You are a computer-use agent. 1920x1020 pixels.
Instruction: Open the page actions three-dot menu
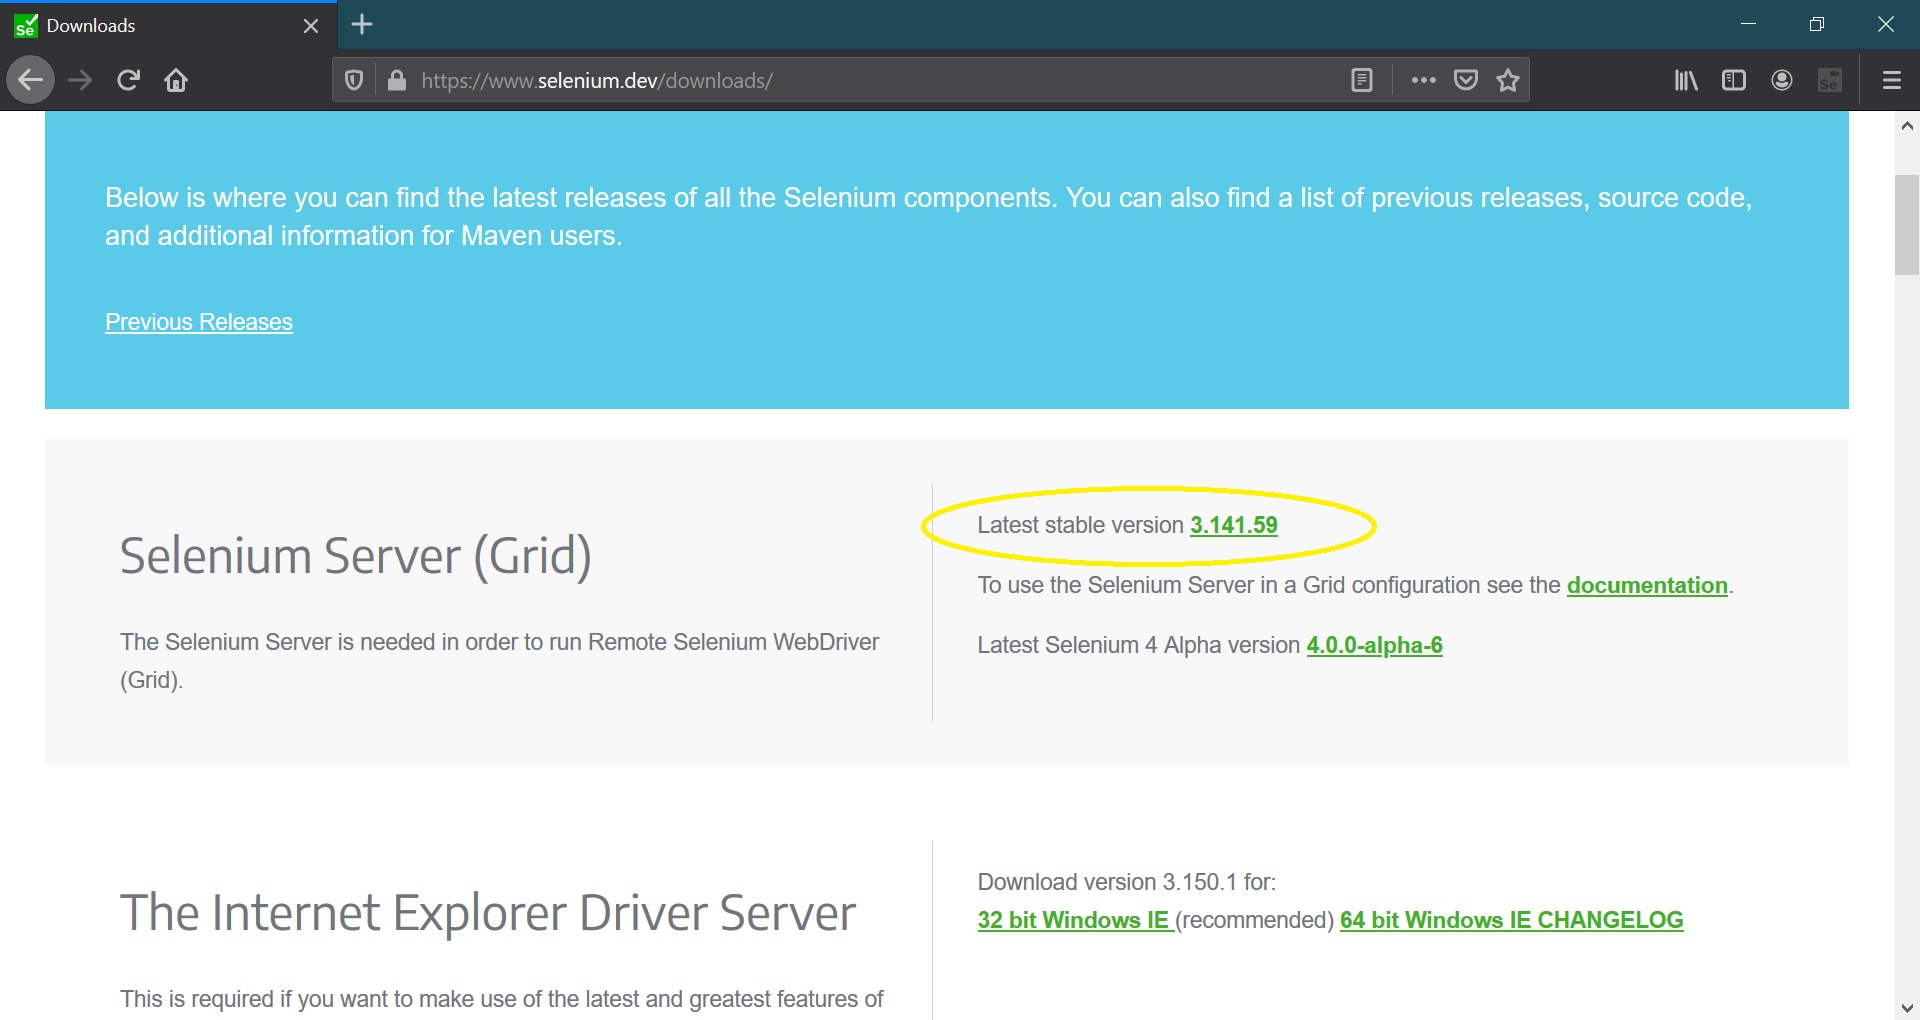(x=1424, y=80)
